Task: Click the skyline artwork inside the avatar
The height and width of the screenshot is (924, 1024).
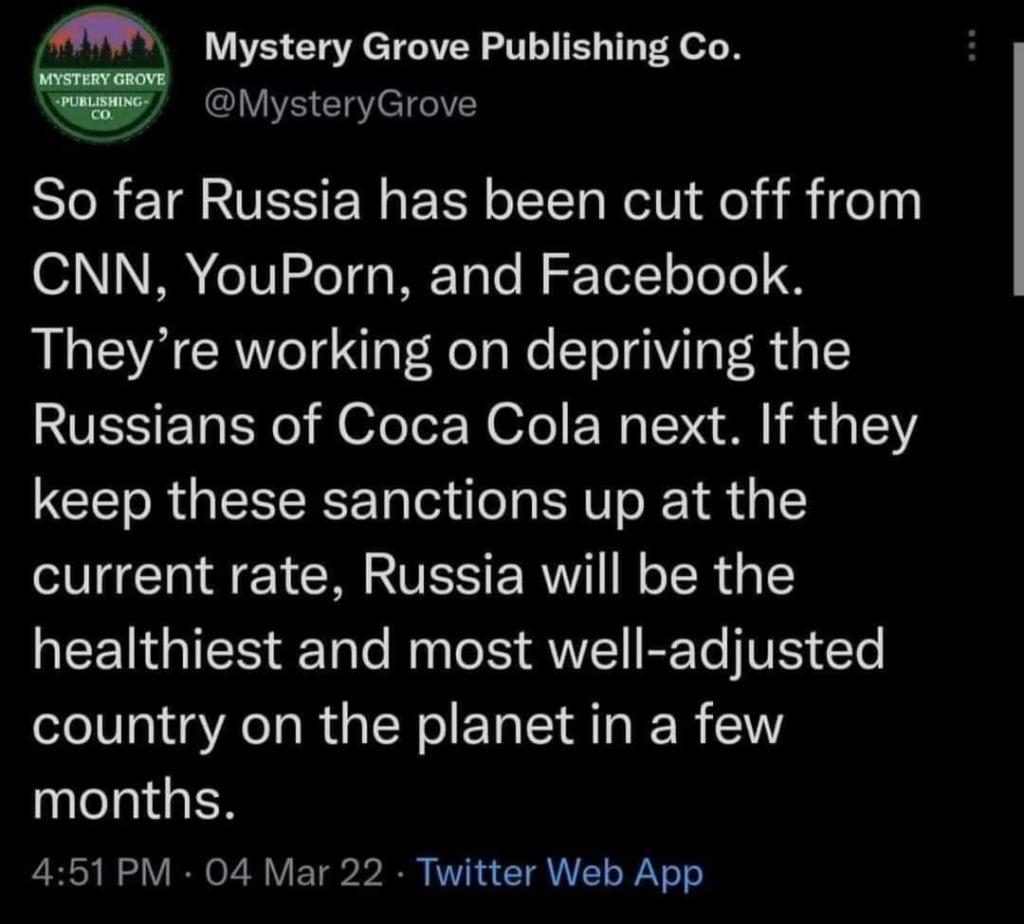Action: click(103, 42)
